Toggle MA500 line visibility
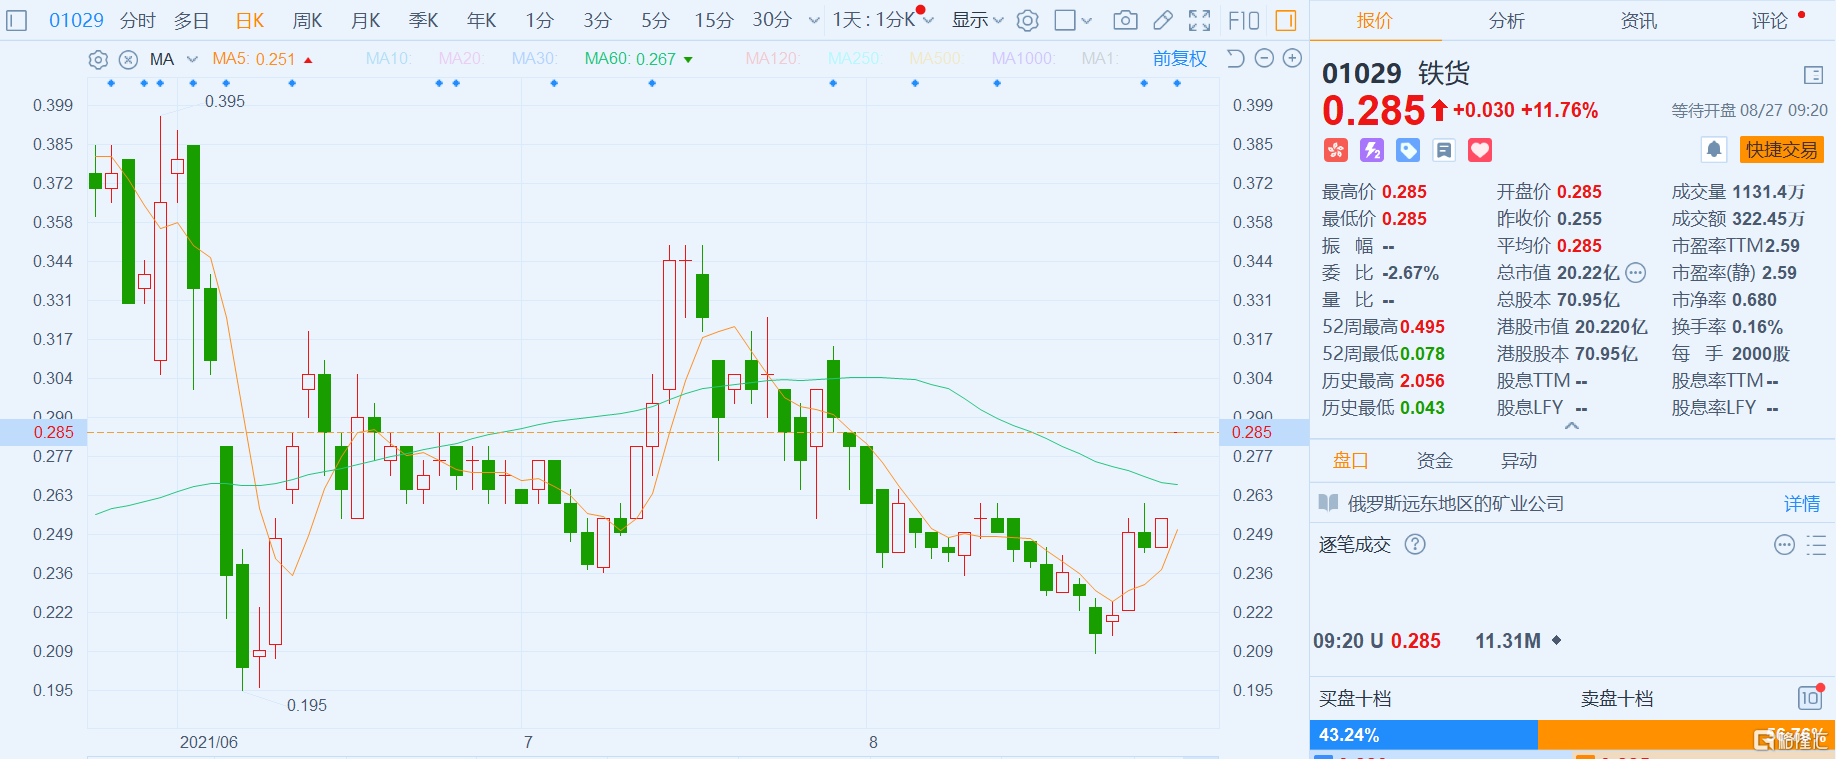Screen dimensions: 1836x759 [935, 59]
